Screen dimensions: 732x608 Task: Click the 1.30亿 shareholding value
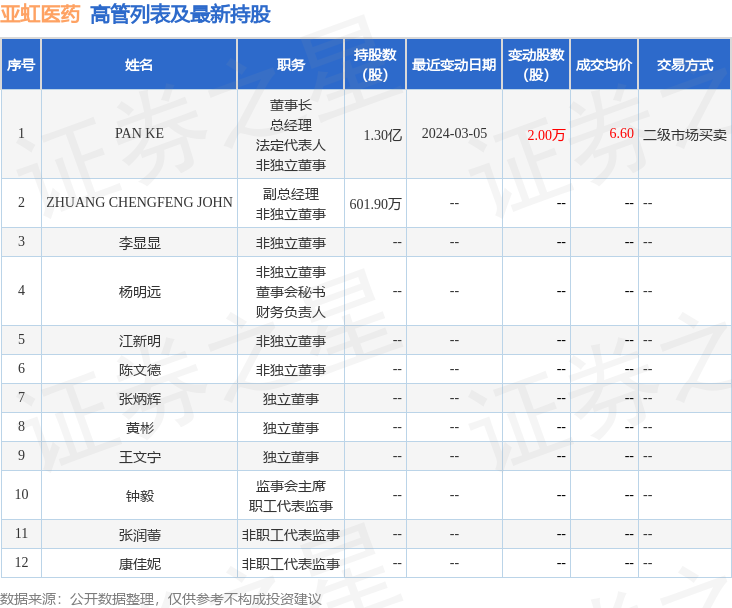383,135
